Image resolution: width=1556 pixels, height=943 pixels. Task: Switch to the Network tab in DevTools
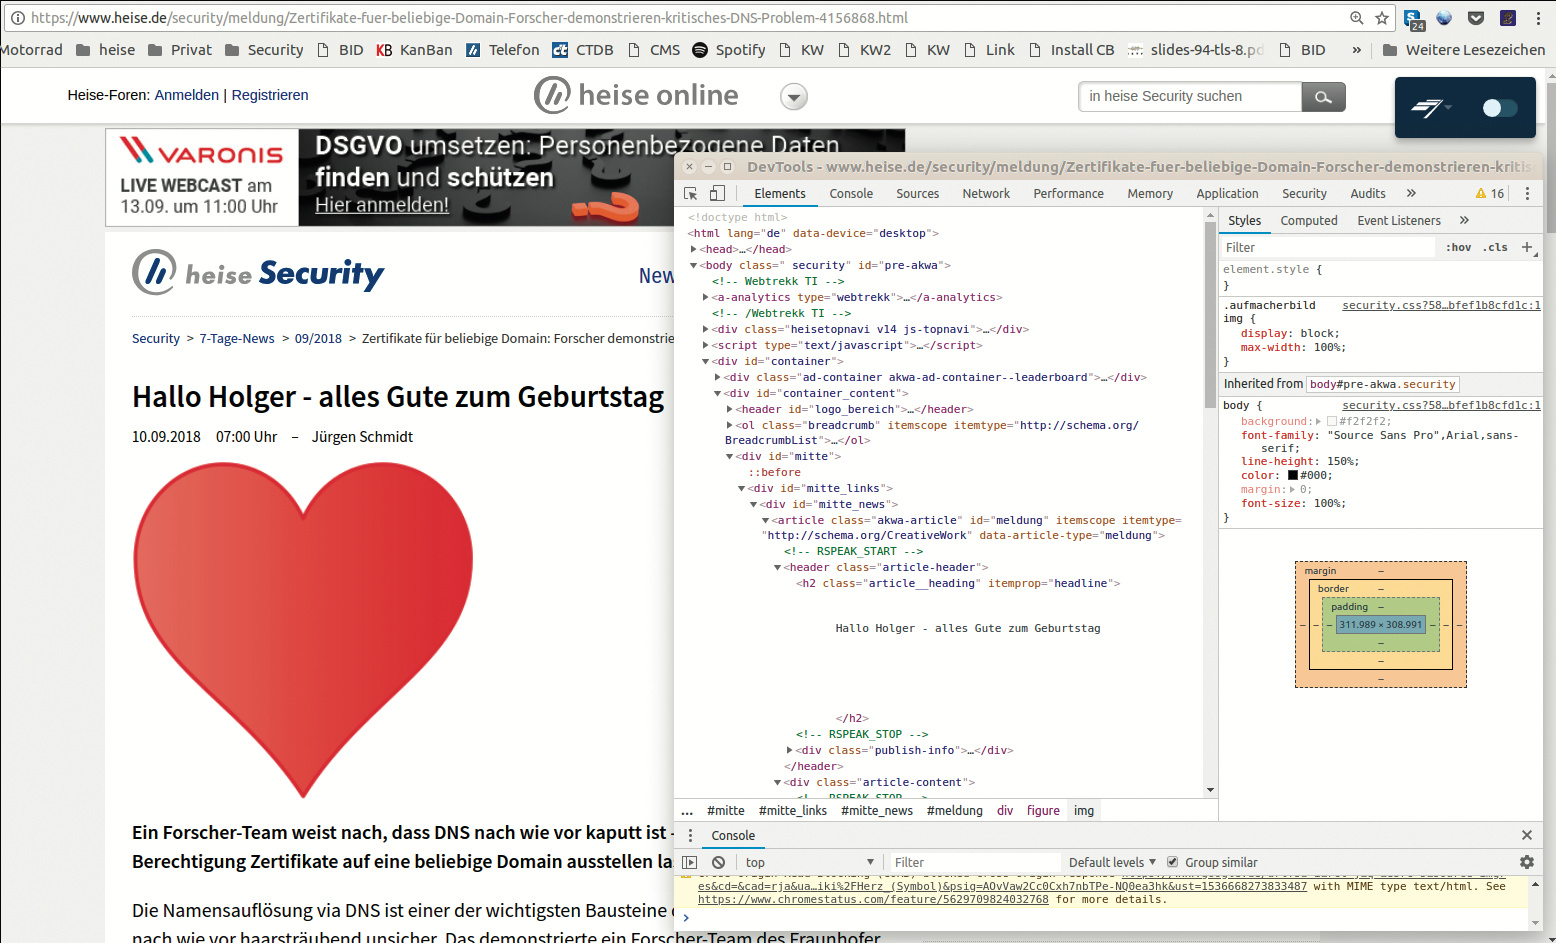coord(985,194)
